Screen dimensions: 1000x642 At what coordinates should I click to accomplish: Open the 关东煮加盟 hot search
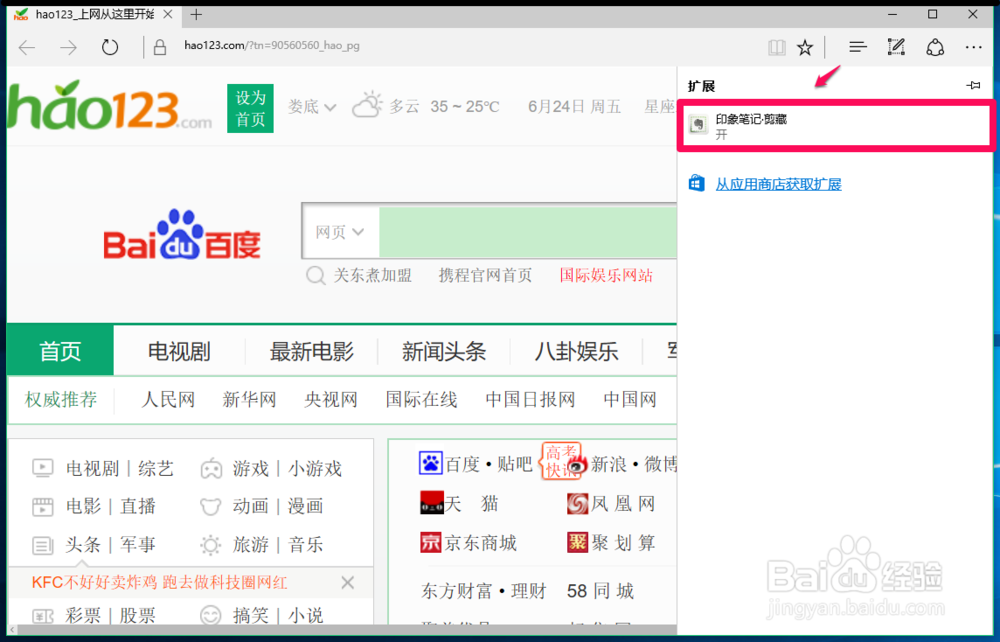(x=373, y=275)
